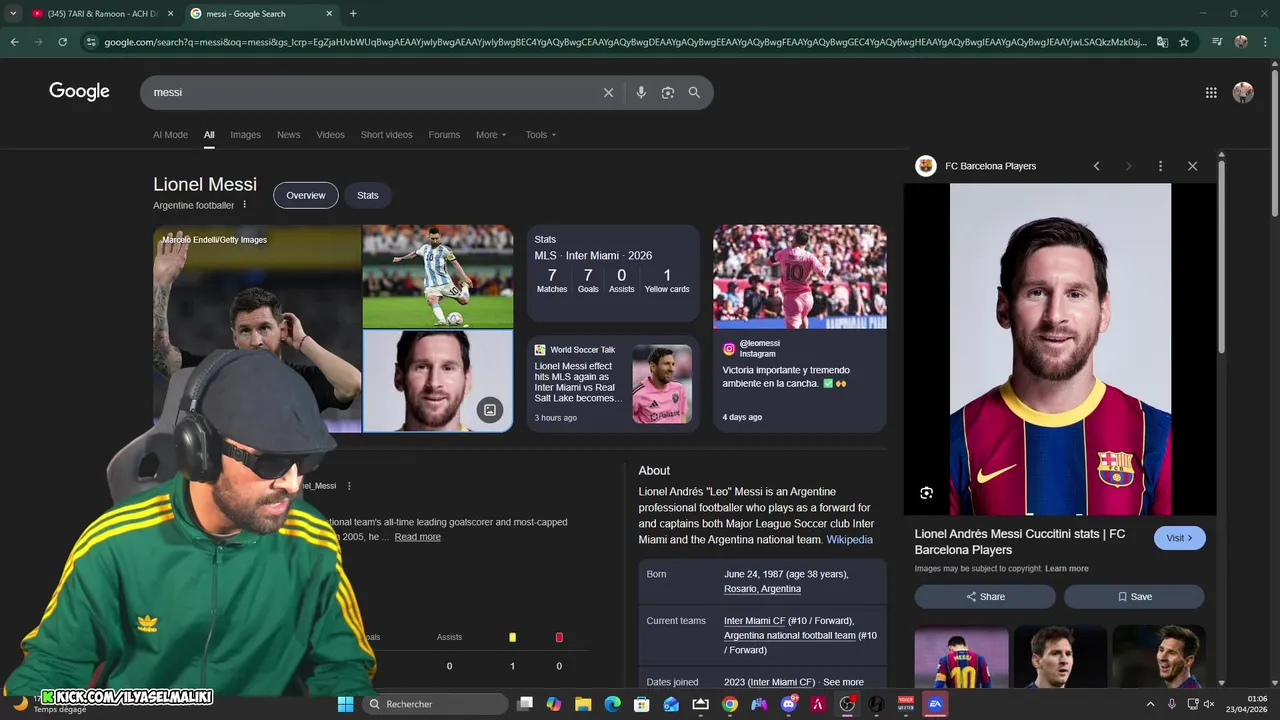Open Google account avatar on the page

pos(1243,92)
